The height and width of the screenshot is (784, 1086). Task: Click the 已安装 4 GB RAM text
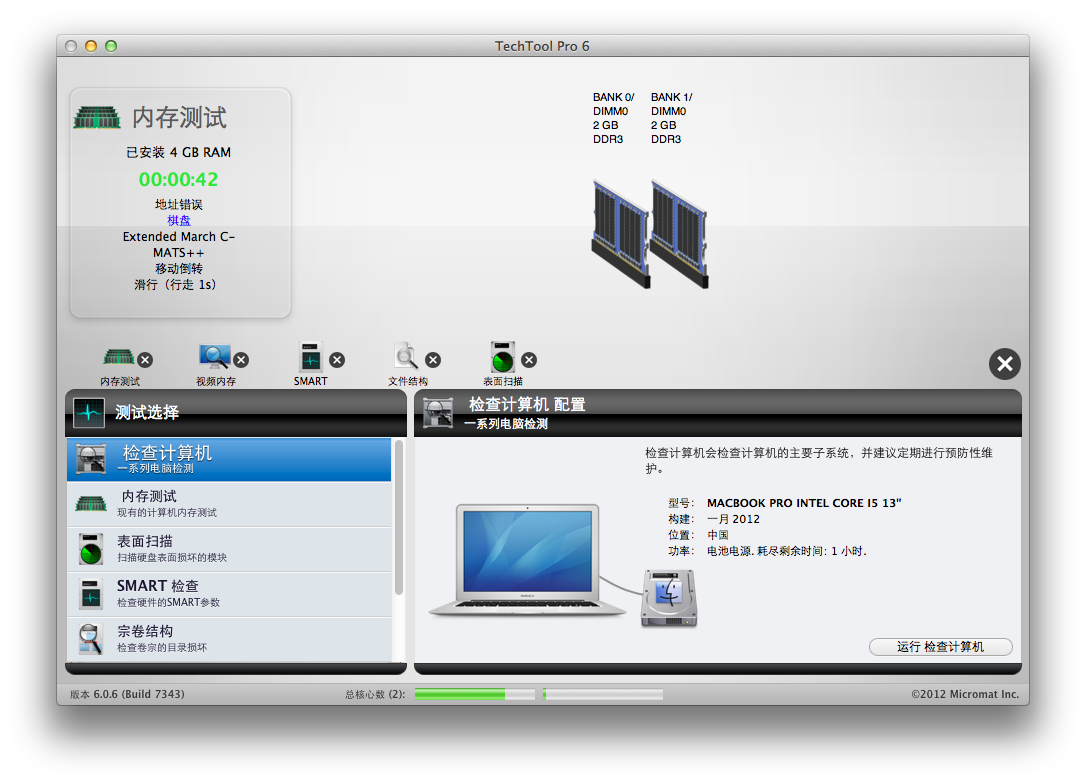(179, 152)
